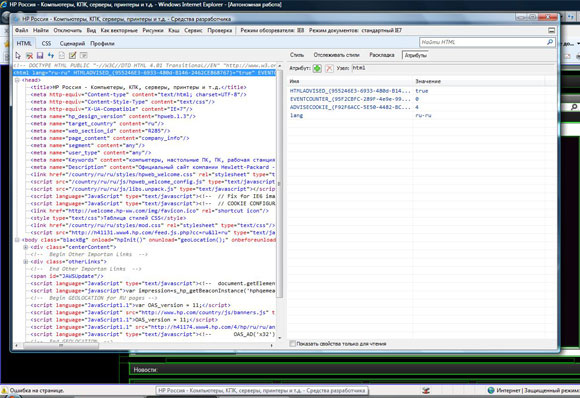Click the Internet zone globe icon
Image resolution: width=580 pixels, height=398 pixels.
(x=491, y=390)
